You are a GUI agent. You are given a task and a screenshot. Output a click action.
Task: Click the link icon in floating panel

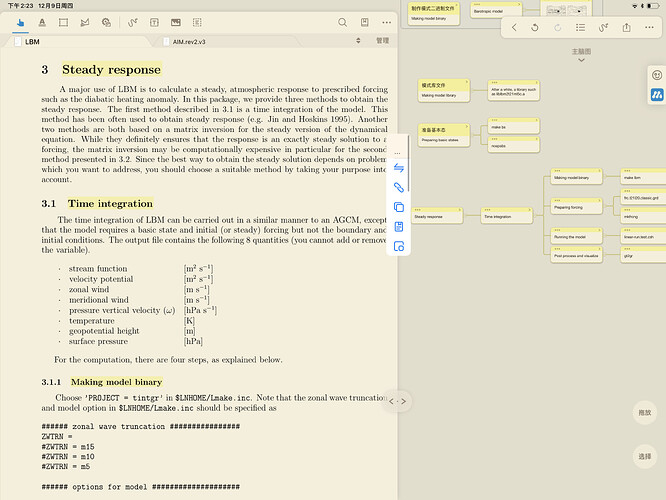point(398,187)
